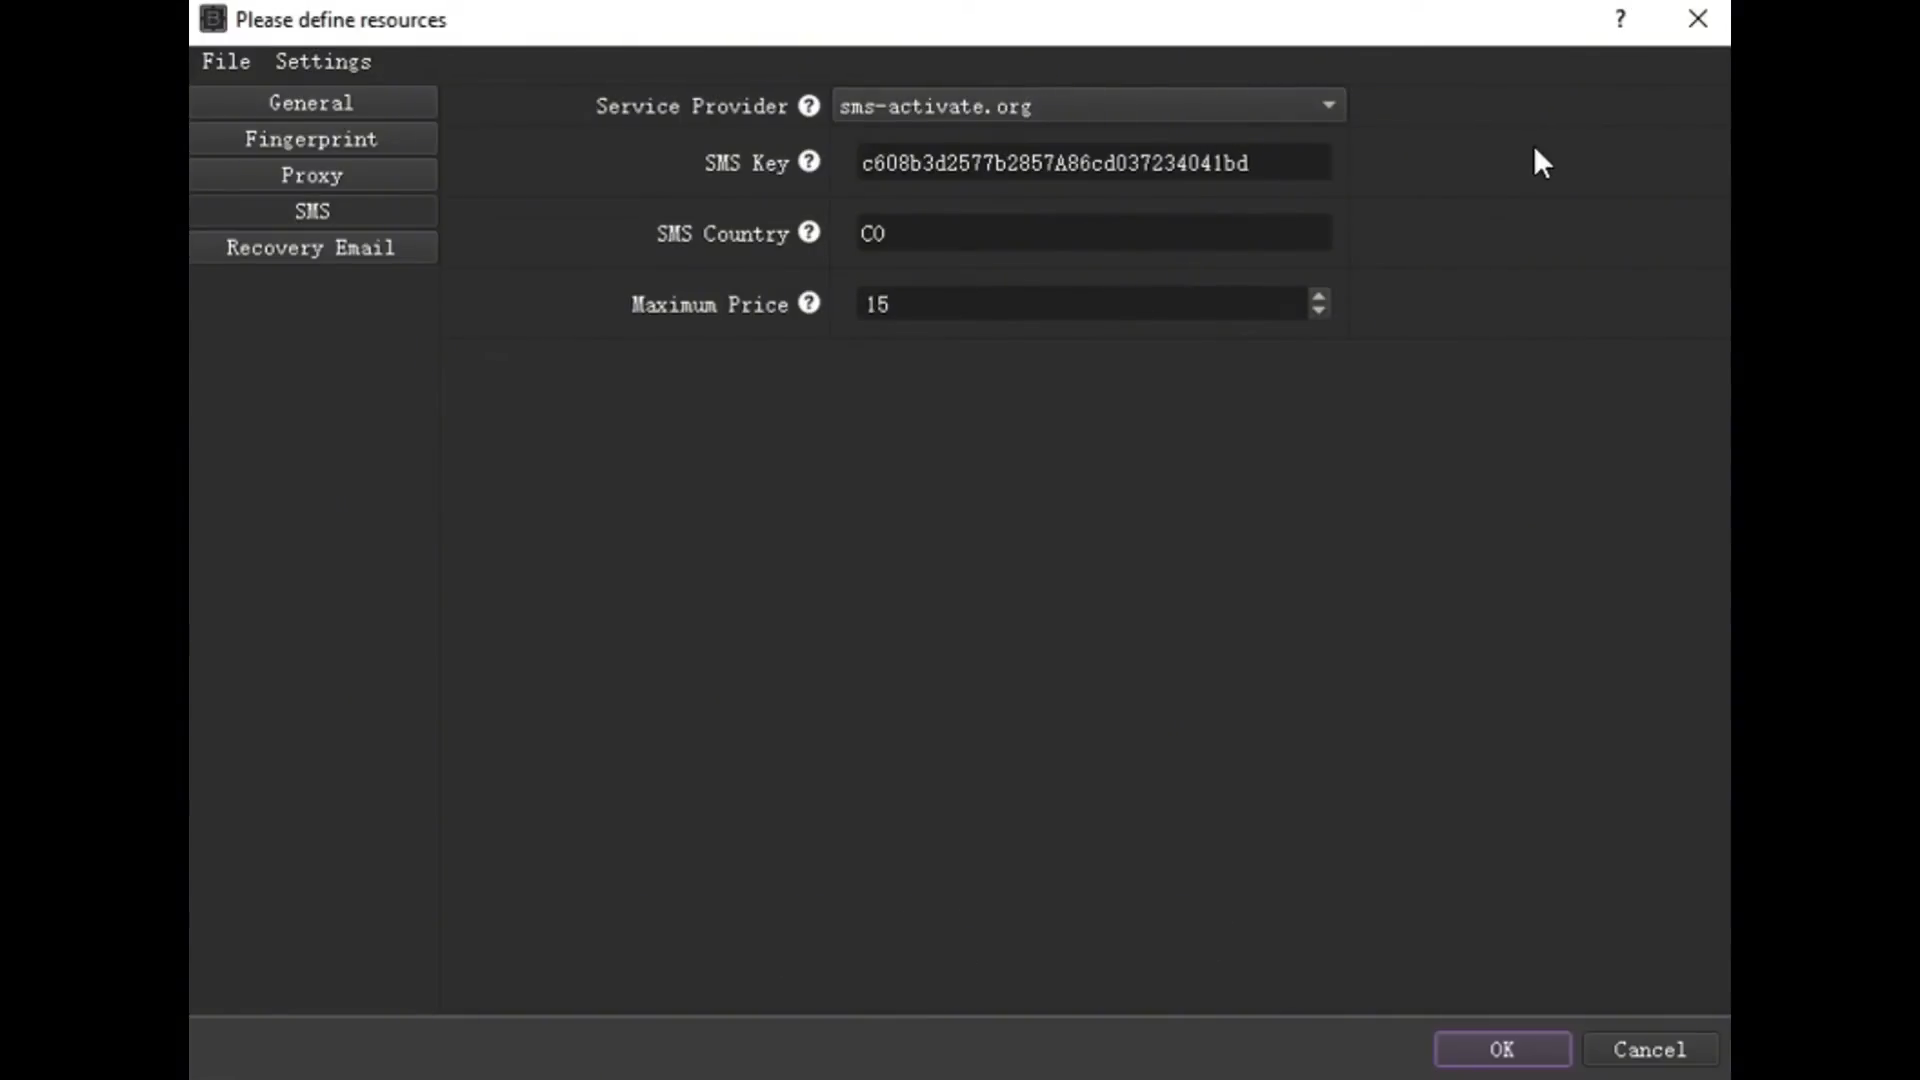1920x1080 pixels.
Task: Switch to the Fingerprint tab
Action: point(313,138)
